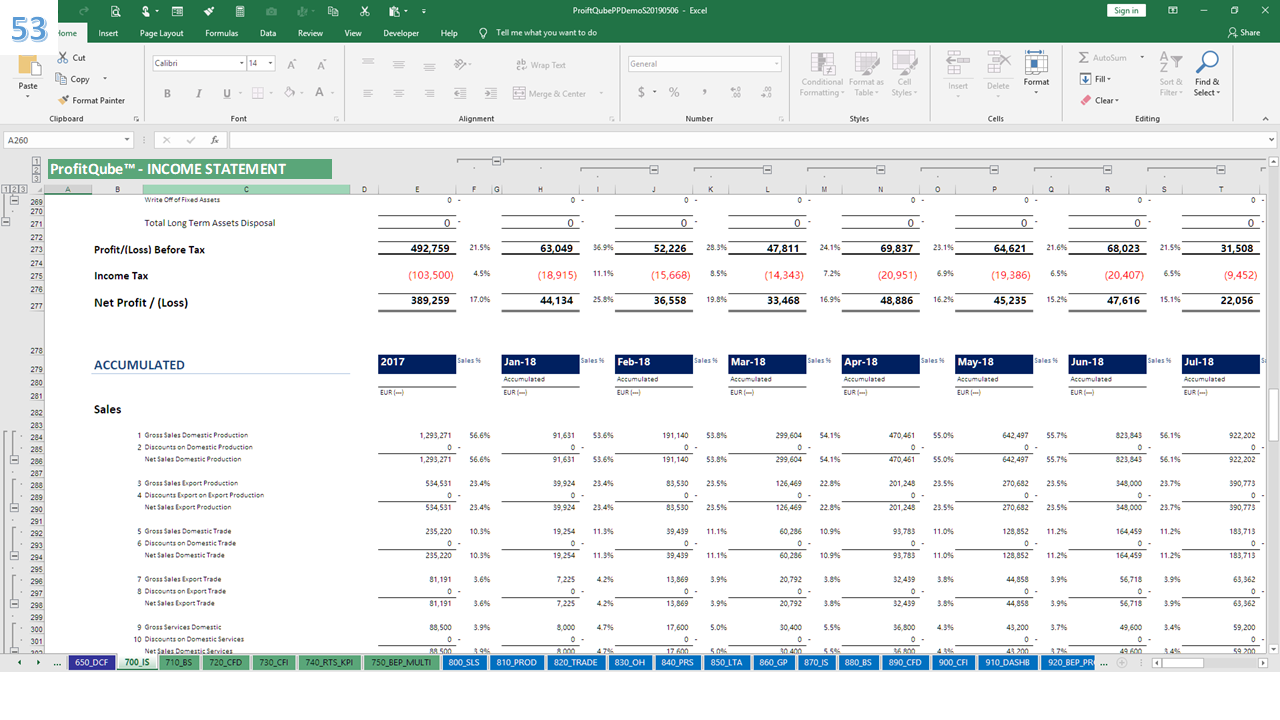The width and height of the screenshot is (1280, 720).
Task: Switch to the 650_DCF sheet tab
Action: (x=89, y=662)
